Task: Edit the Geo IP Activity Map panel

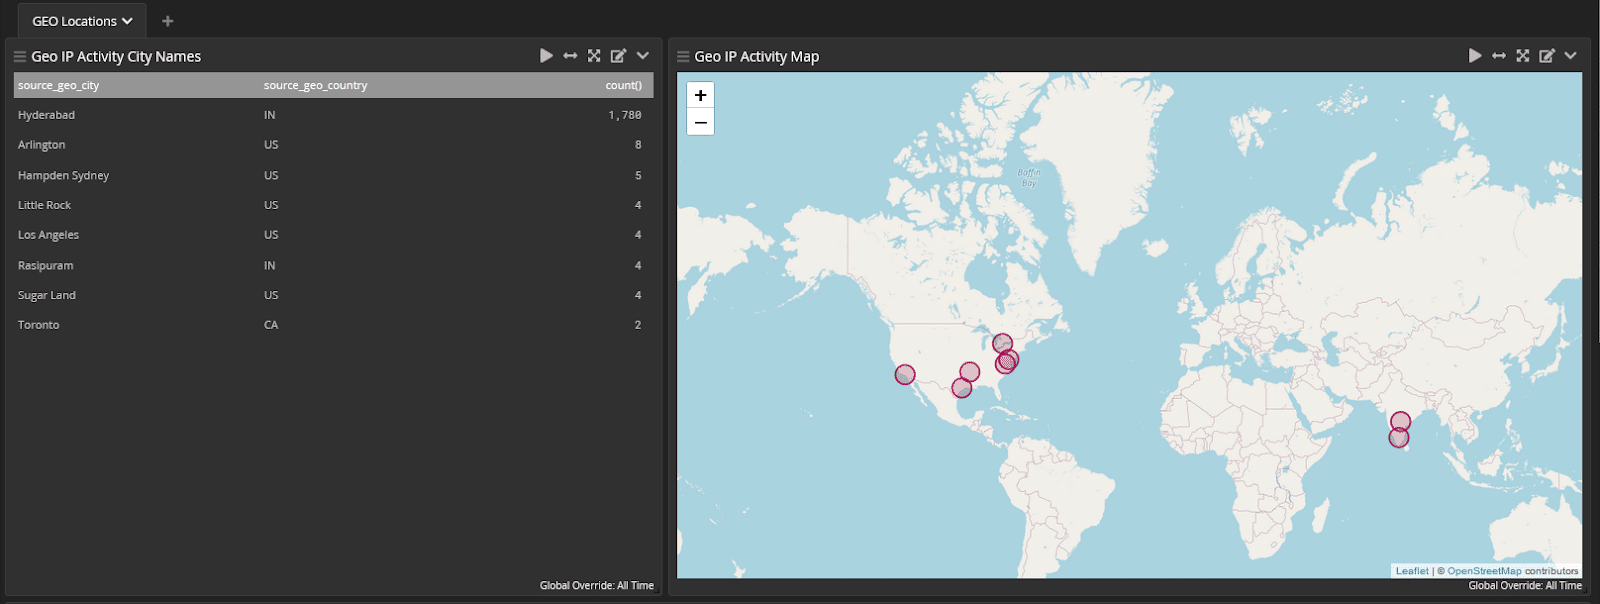Action: pyautogui.click(x=1547, y=56)
